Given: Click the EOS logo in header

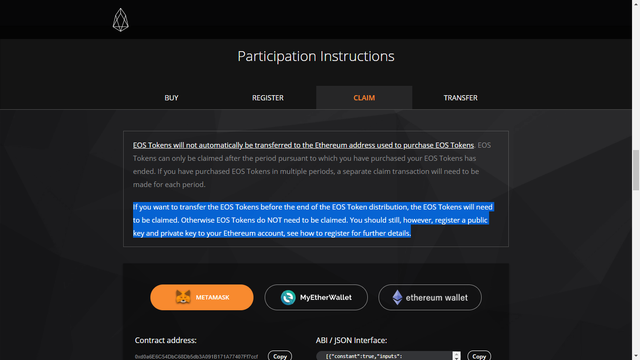Looking at the screenshot, I should point(120,20).
